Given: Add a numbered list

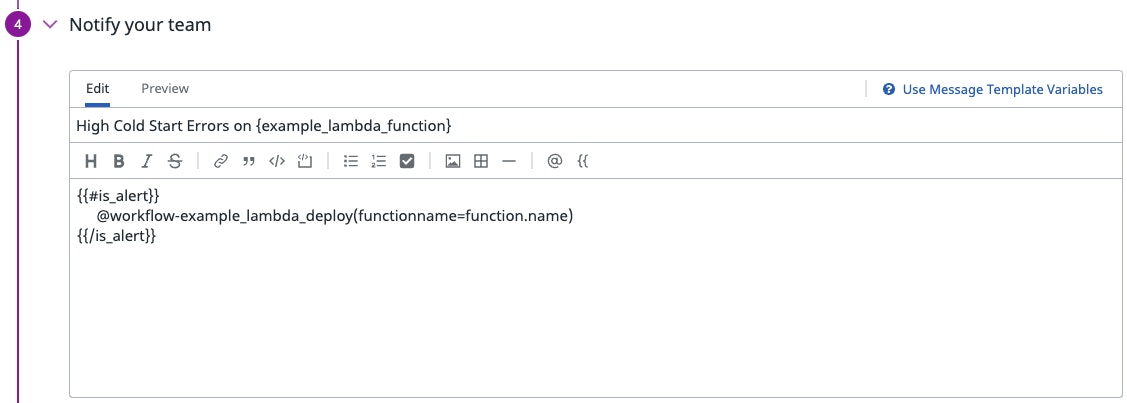Looking at the screenshot, I should (379, 161).
